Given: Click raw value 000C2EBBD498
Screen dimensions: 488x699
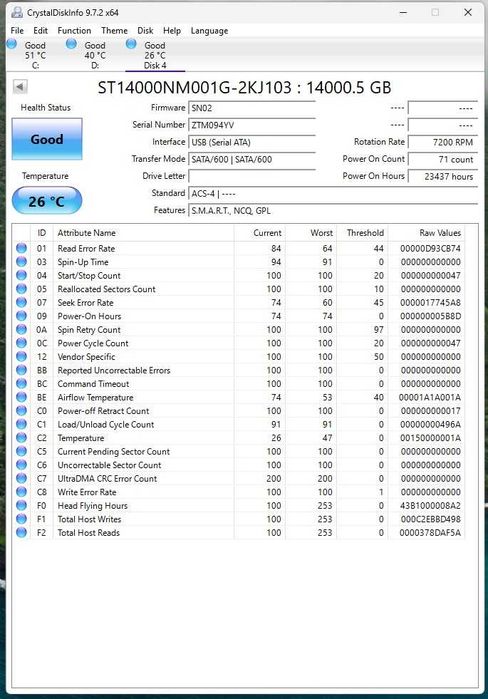Looking at the screenshot, I should pyautogui.click(x=430, y=519).
